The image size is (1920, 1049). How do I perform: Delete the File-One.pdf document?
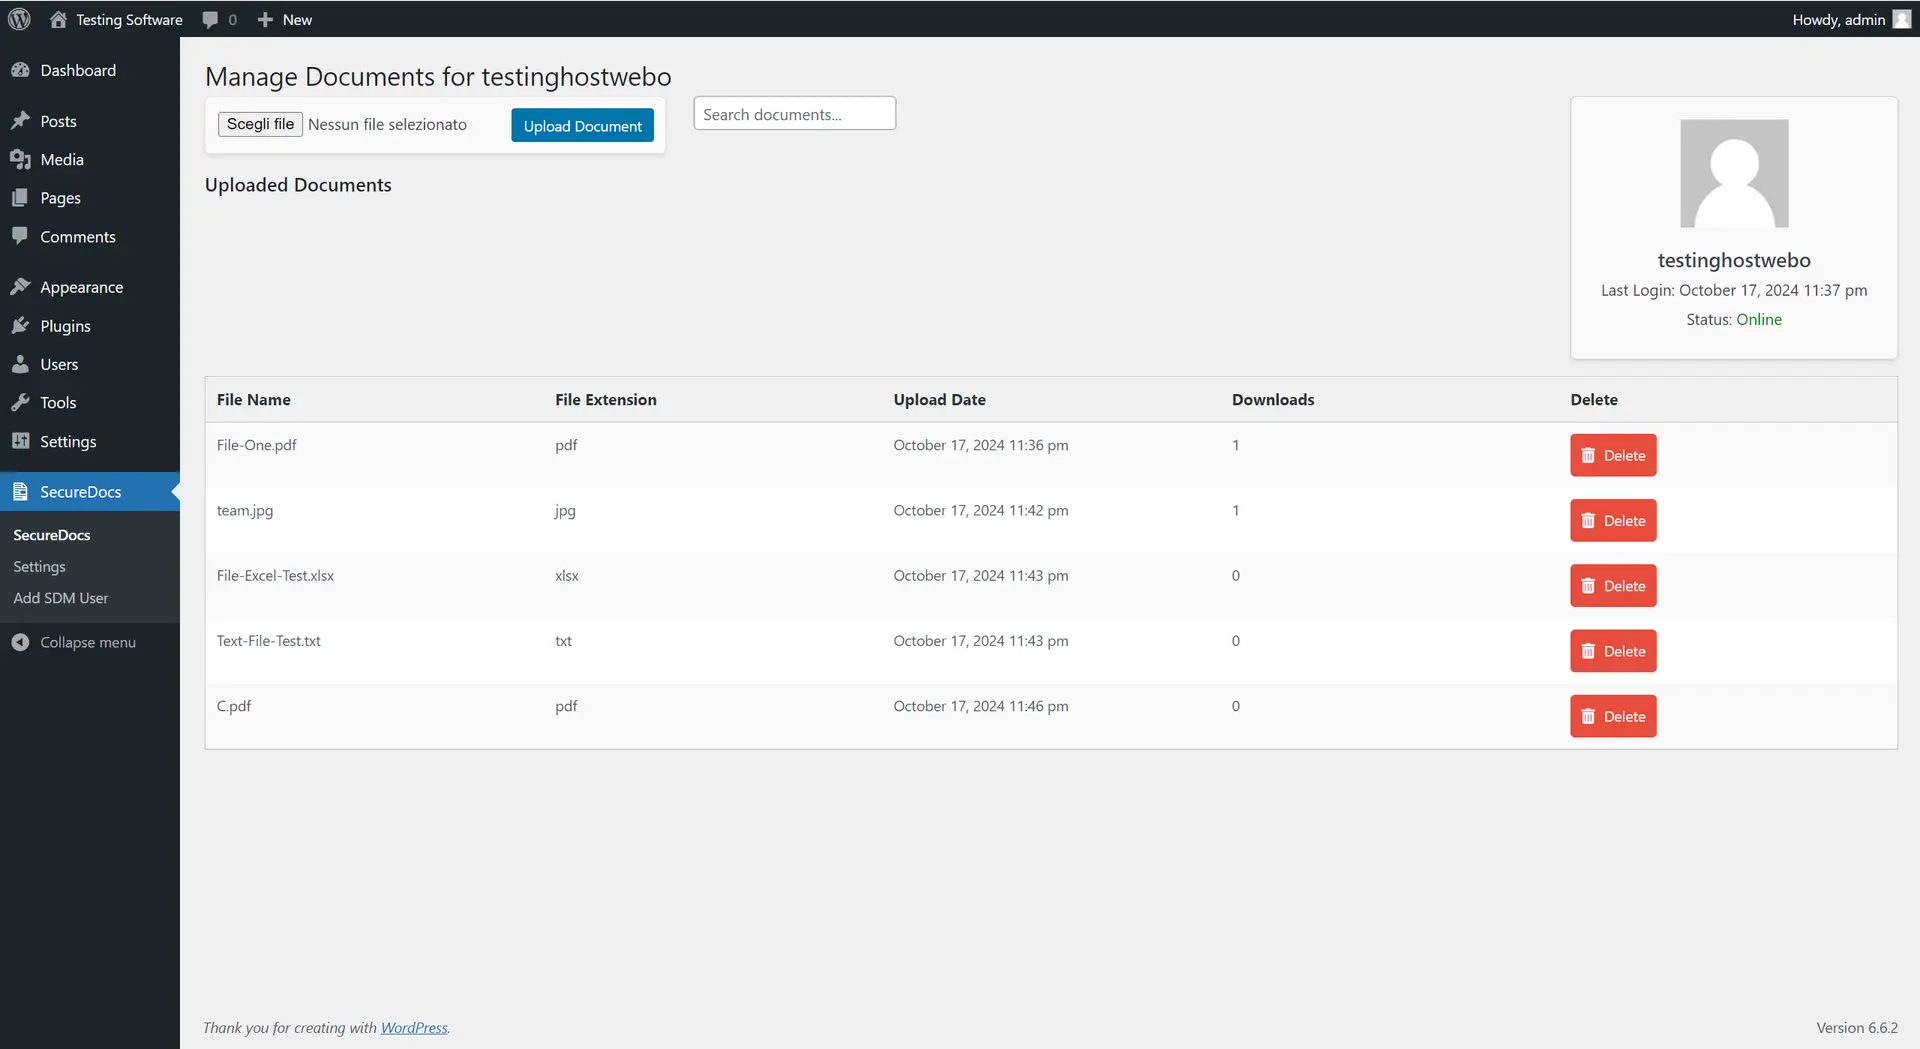tap(1612, 456)
